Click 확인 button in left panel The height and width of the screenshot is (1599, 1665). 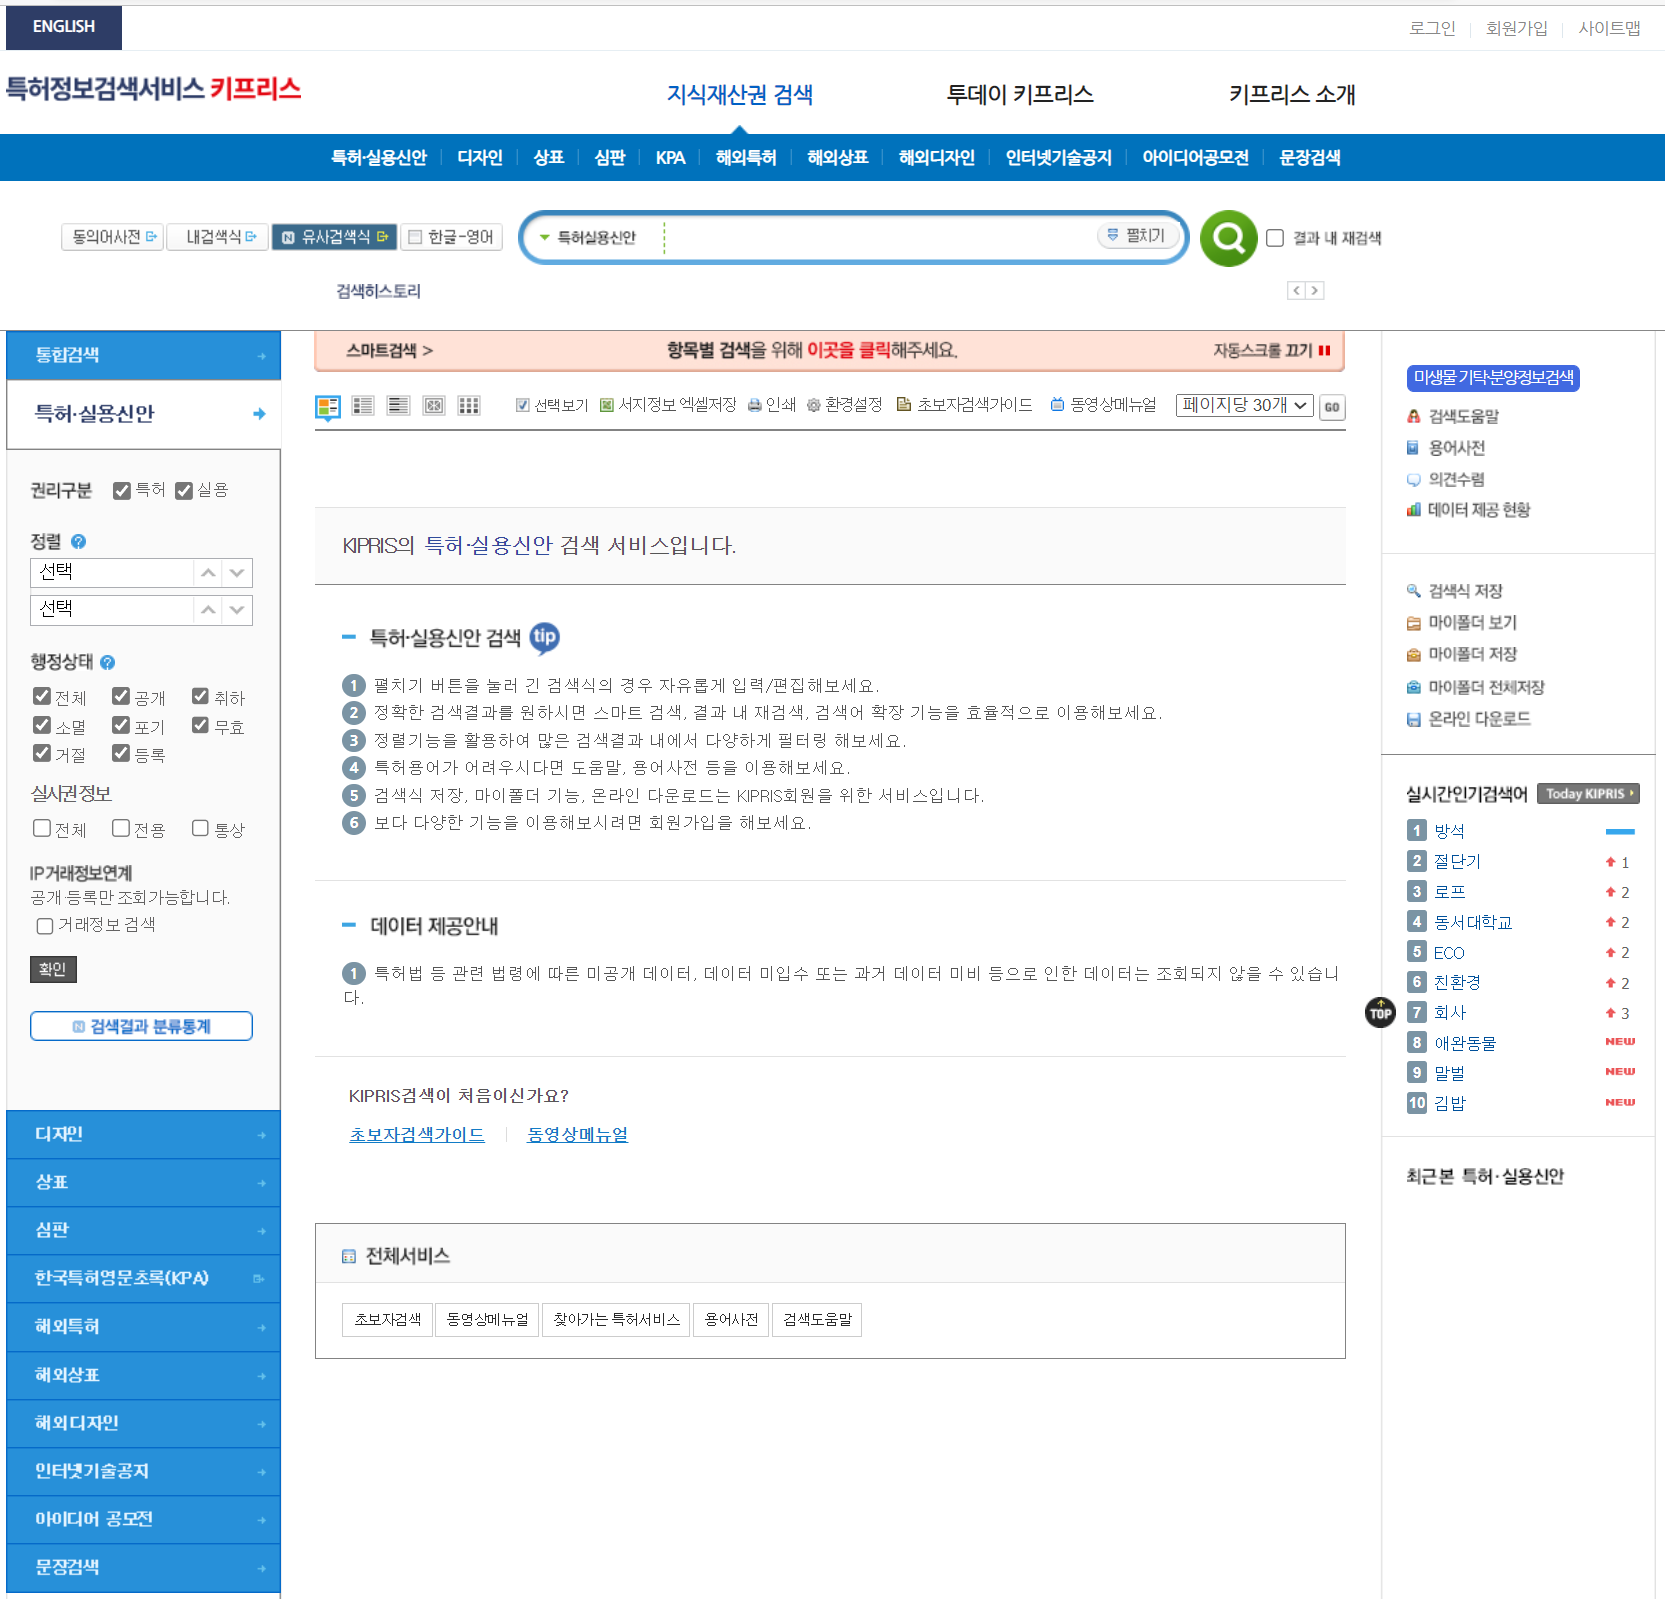pyautogui.click(x=53, y=969)
